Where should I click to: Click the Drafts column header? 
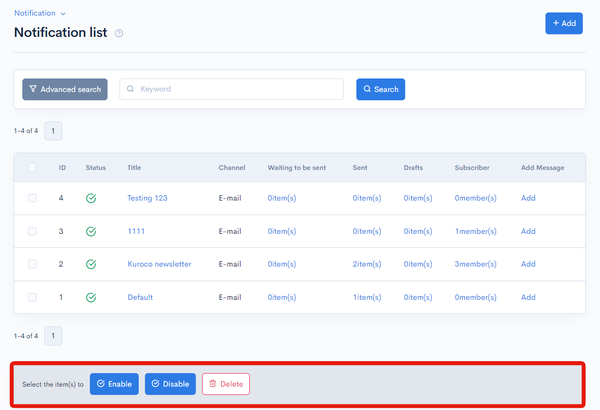coord(413,168)
